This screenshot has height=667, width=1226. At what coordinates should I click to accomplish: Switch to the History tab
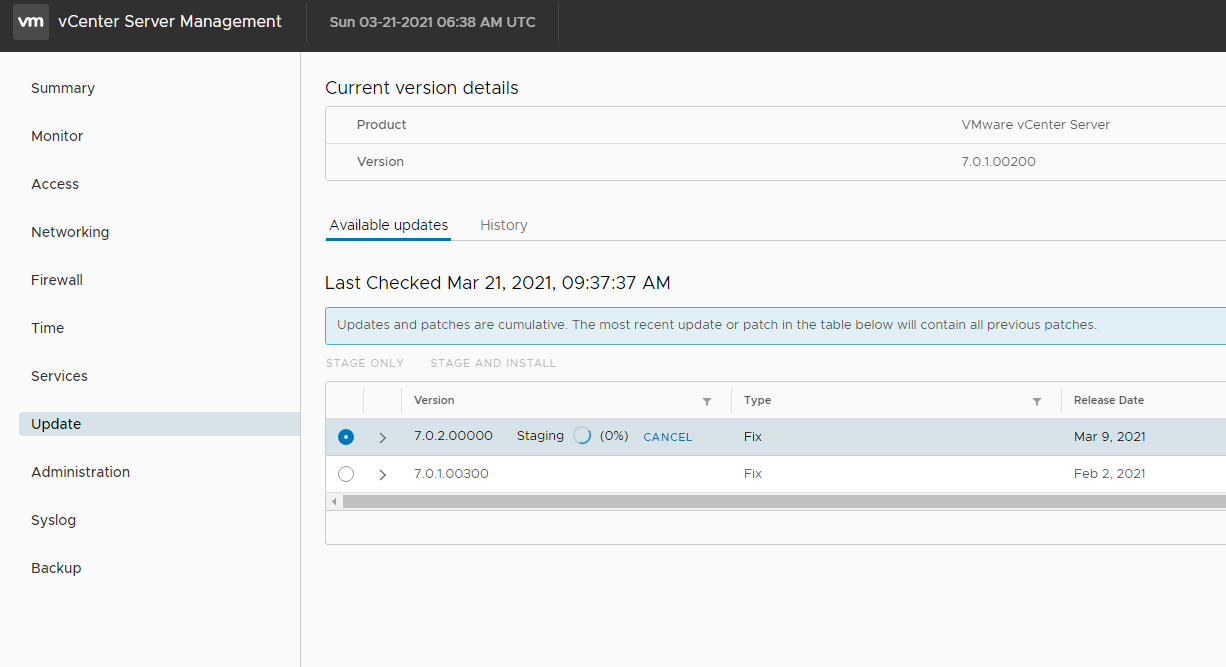pos(504,225)
